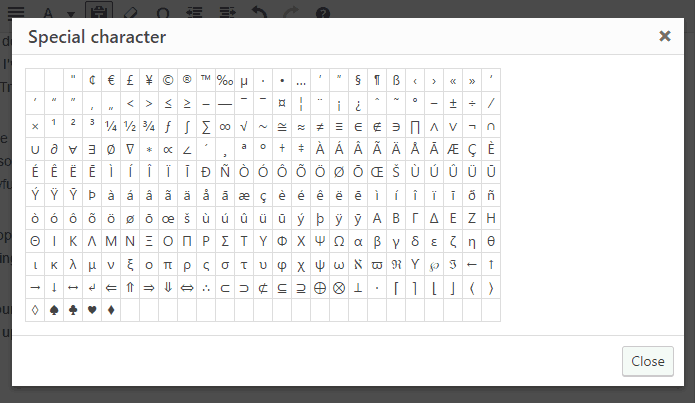The image size is (695, 403).
Task: Insert the aleph ℵ symbol
Action: click(358, 265)
